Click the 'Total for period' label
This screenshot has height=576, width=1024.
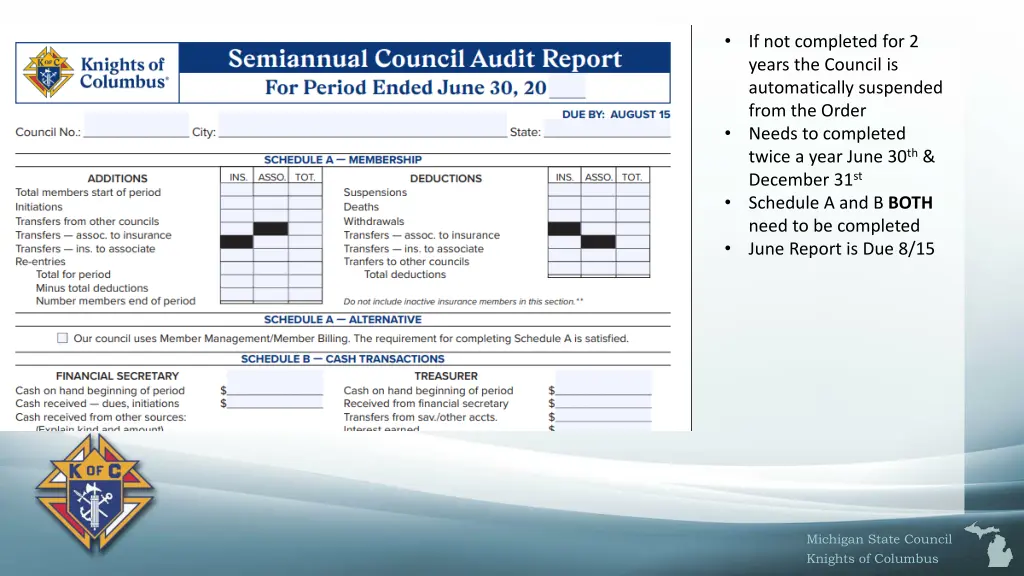click(x=73, y=274)
